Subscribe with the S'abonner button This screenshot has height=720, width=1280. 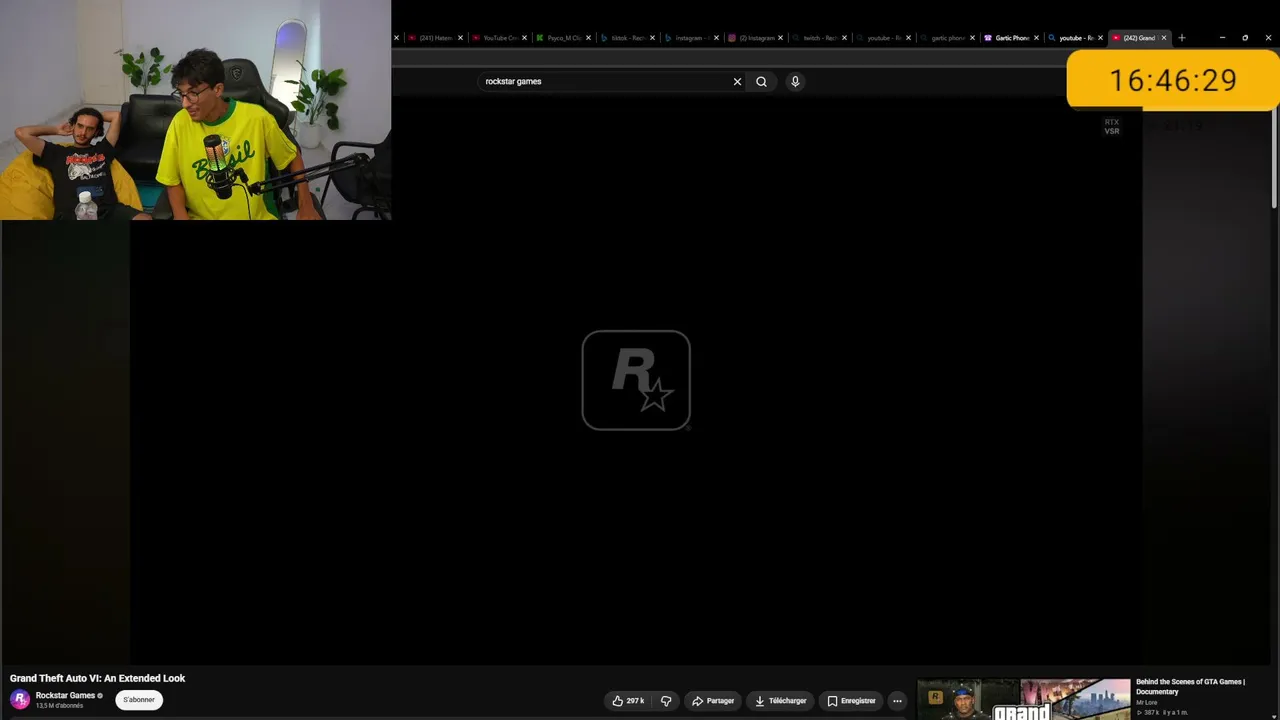[x=139, y=700]
